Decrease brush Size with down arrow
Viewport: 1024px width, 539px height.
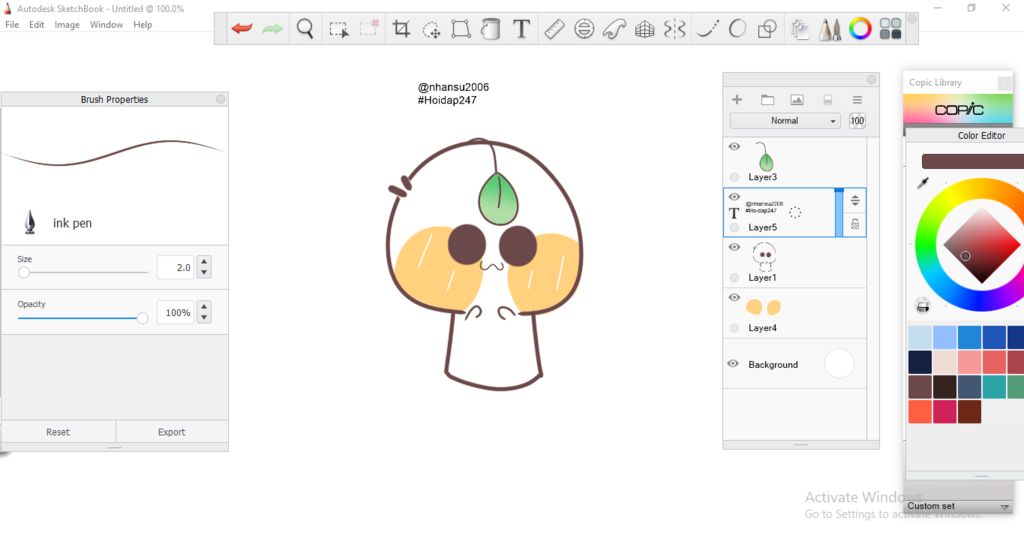tap(204, 273)
